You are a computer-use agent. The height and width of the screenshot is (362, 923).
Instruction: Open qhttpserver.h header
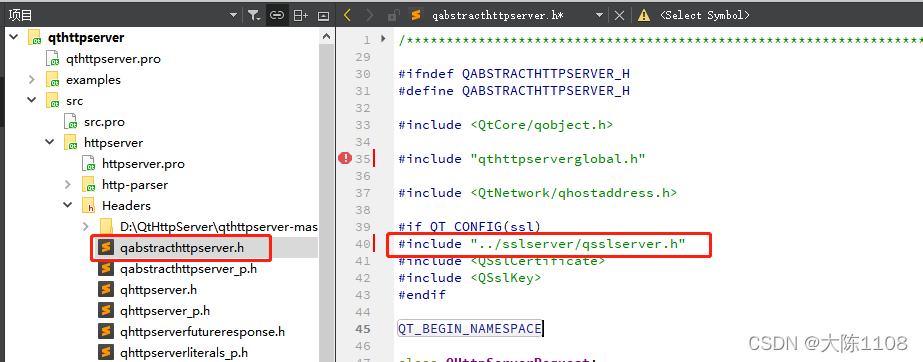click(x=158, y=290)
